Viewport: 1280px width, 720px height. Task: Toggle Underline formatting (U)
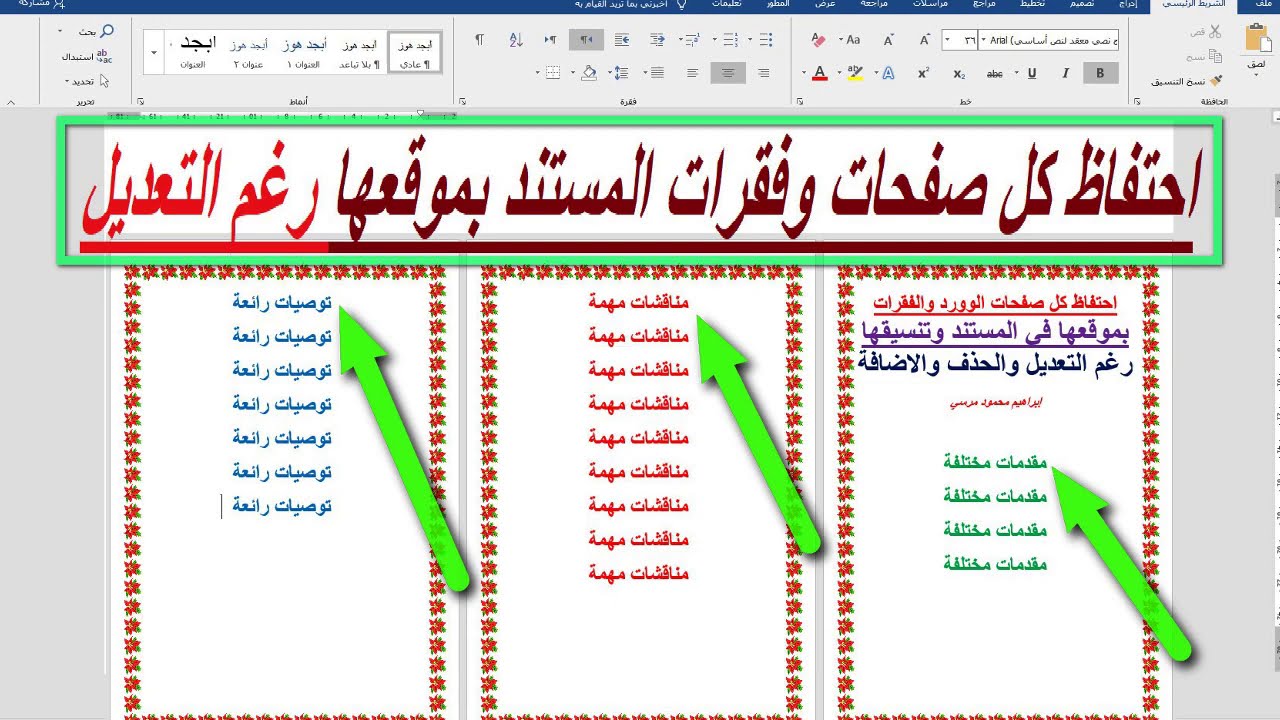click(x=1032, y=73)
